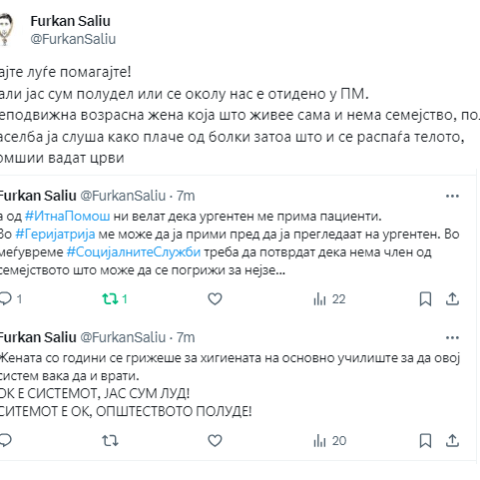The image size is (480, 480).
Task: Open Furkan Saliu's profile avatar
Action: [x=7, y=29]
